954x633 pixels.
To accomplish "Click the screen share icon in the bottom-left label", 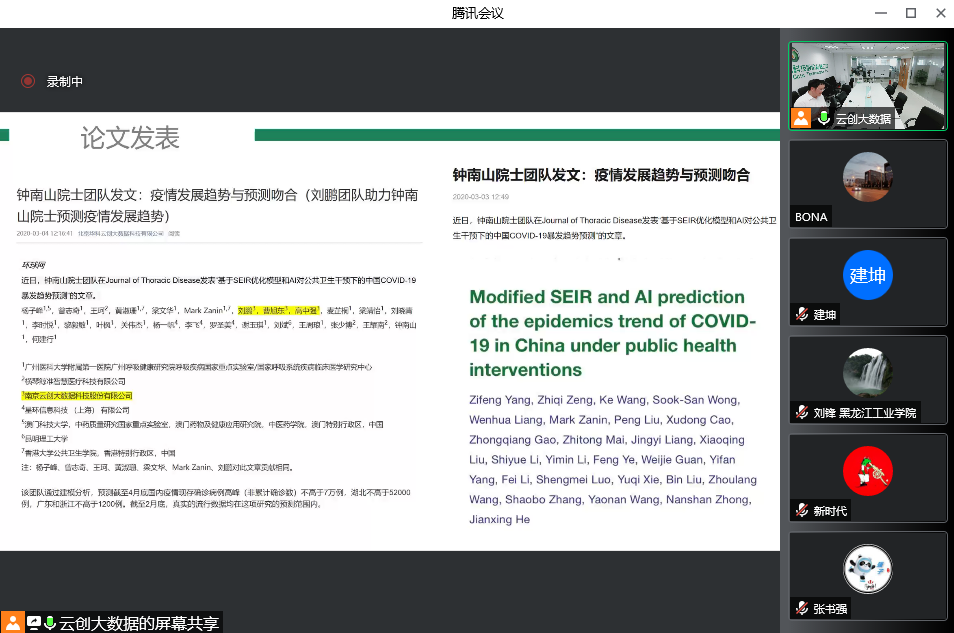I will (33, 623).
